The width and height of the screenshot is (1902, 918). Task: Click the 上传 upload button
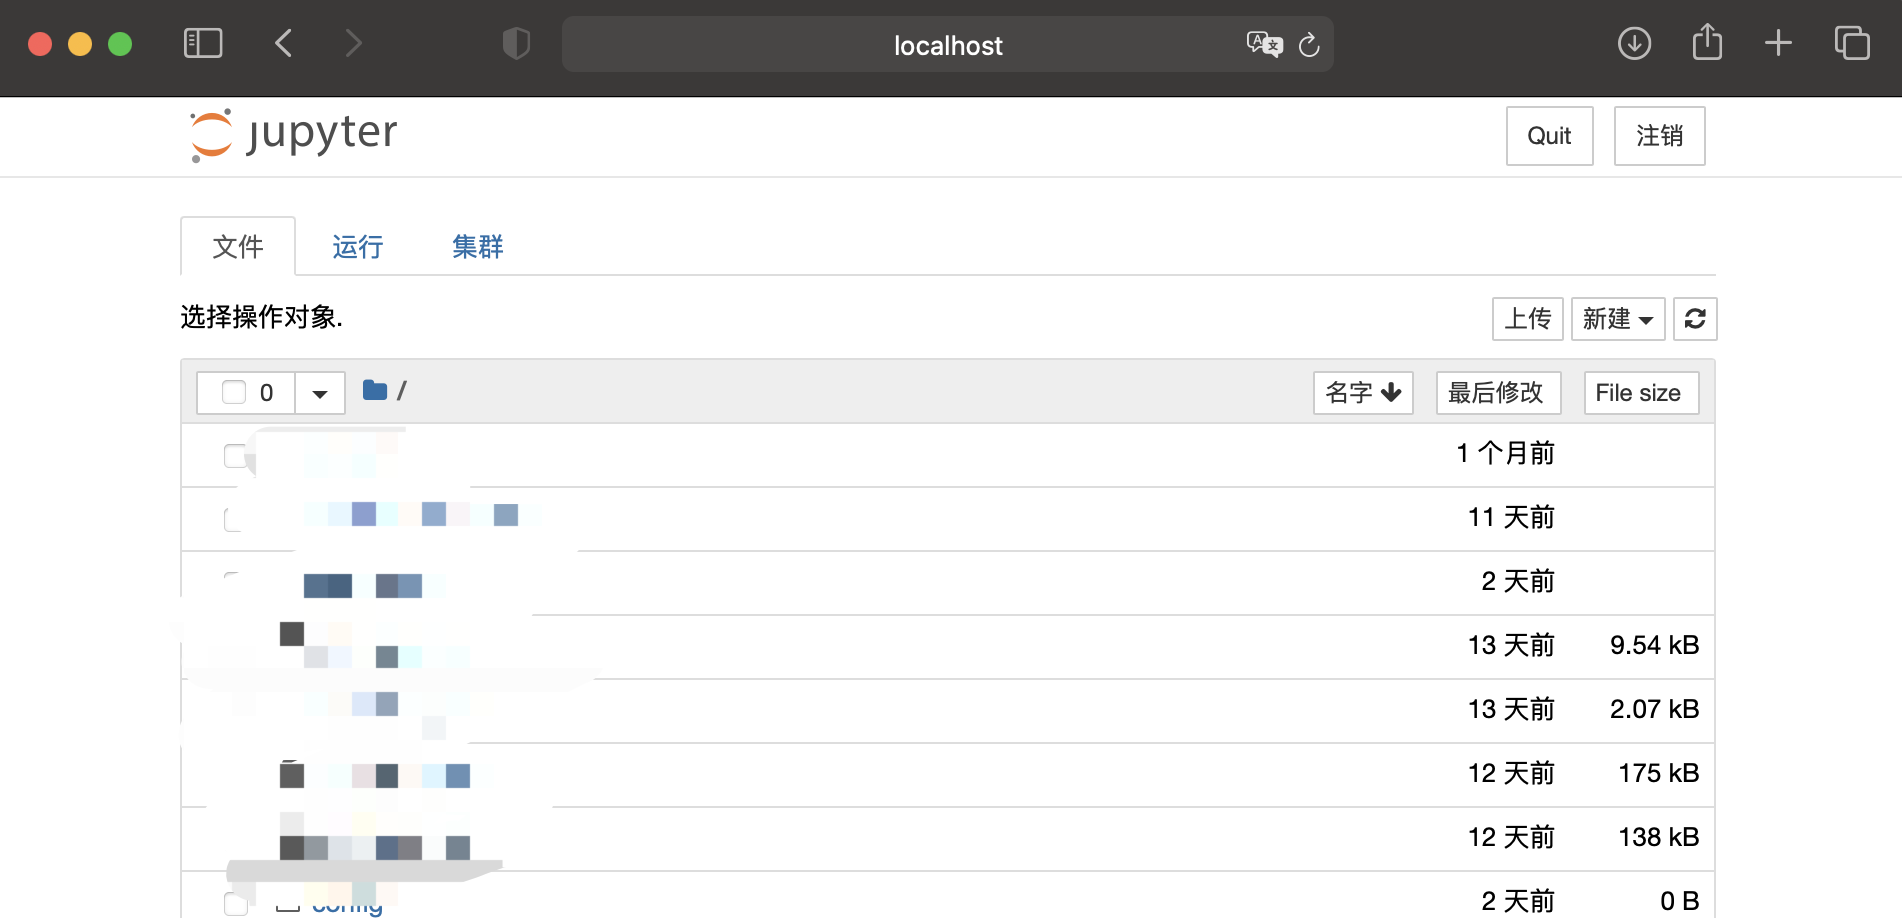click(x=1527, y=319)
